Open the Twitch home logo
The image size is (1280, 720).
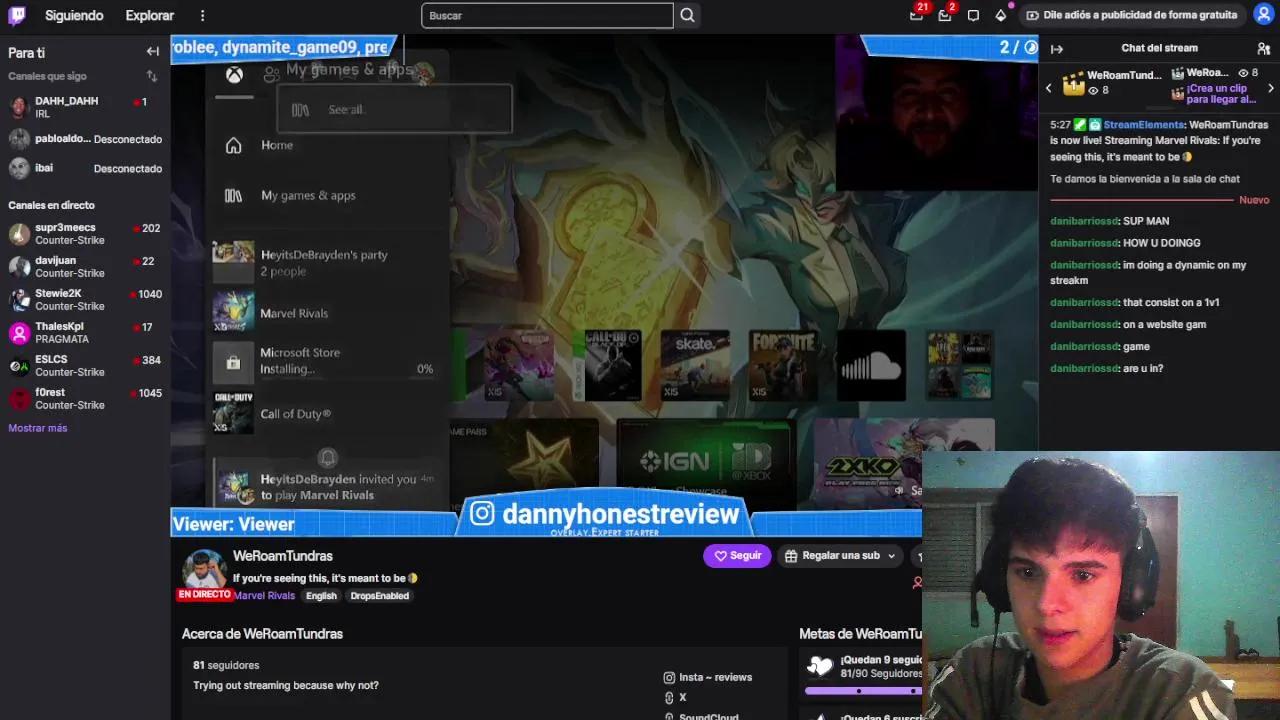click(17, 15)
